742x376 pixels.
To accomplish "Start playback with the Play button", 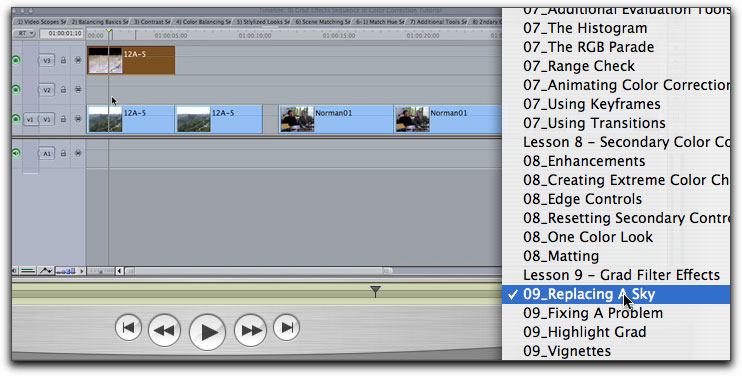I will [207, 332].
